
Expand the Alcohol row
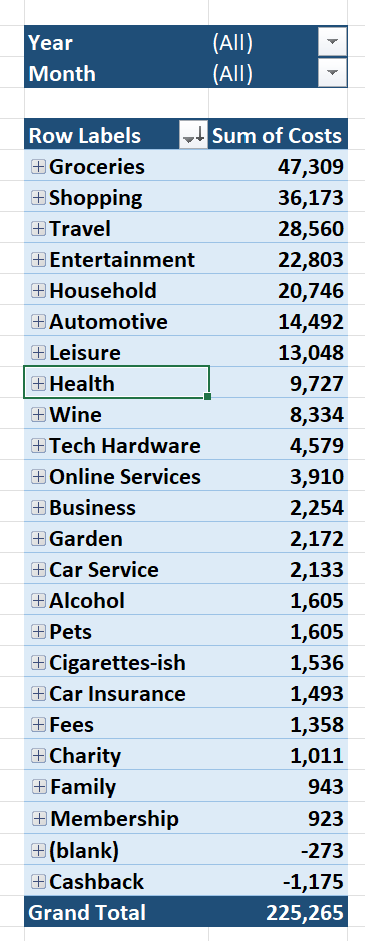(38, 601)
